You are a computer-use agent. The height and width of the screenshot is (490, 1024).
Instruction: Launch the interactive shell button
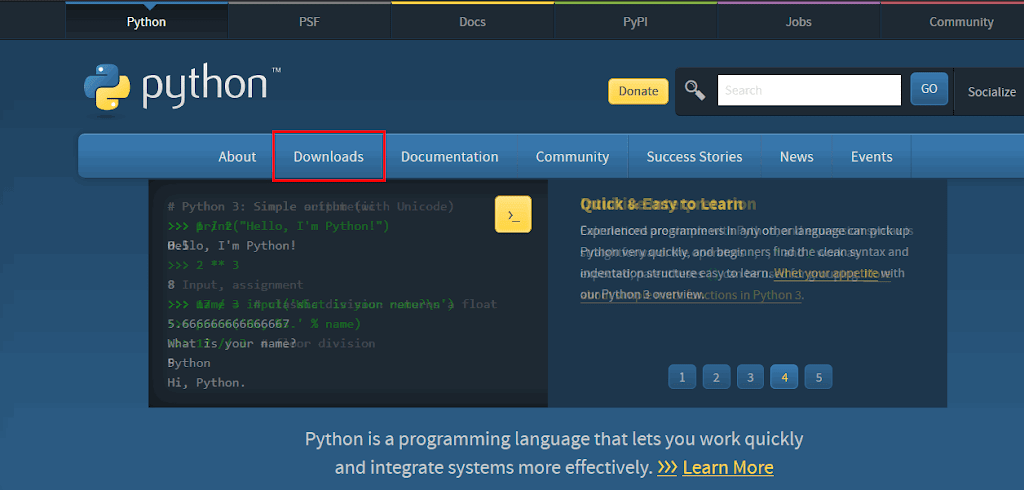[513, 214]
